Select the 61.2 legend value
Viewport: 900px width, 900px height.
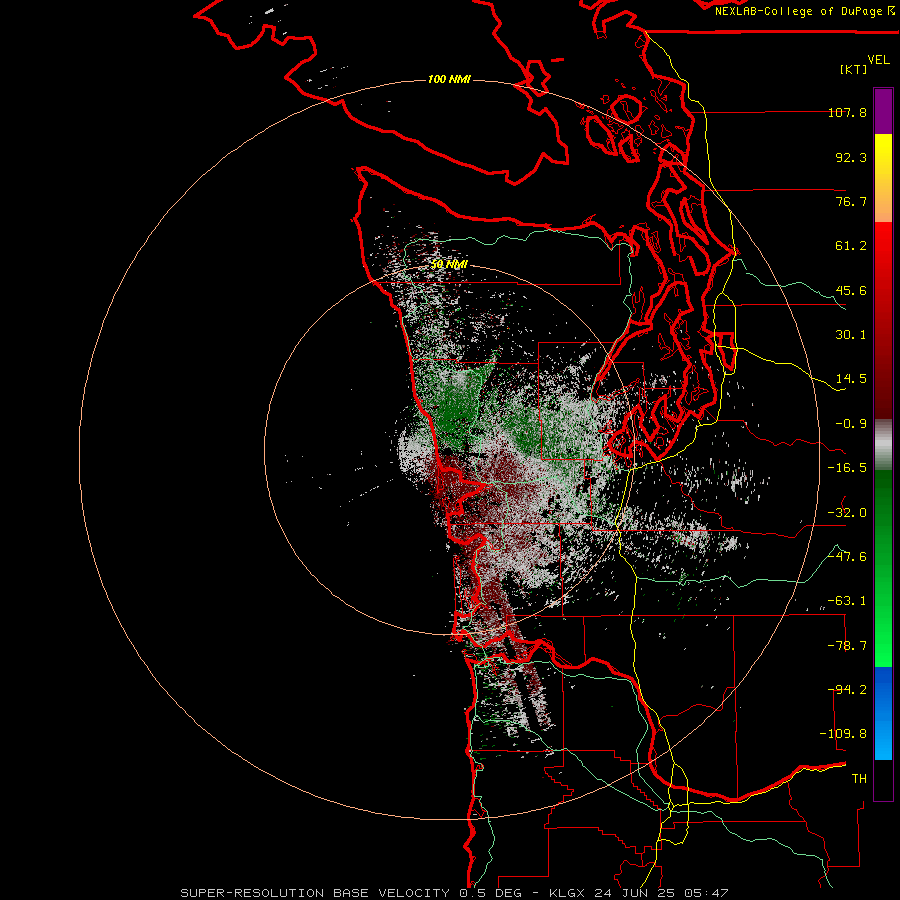coord(851,246)
